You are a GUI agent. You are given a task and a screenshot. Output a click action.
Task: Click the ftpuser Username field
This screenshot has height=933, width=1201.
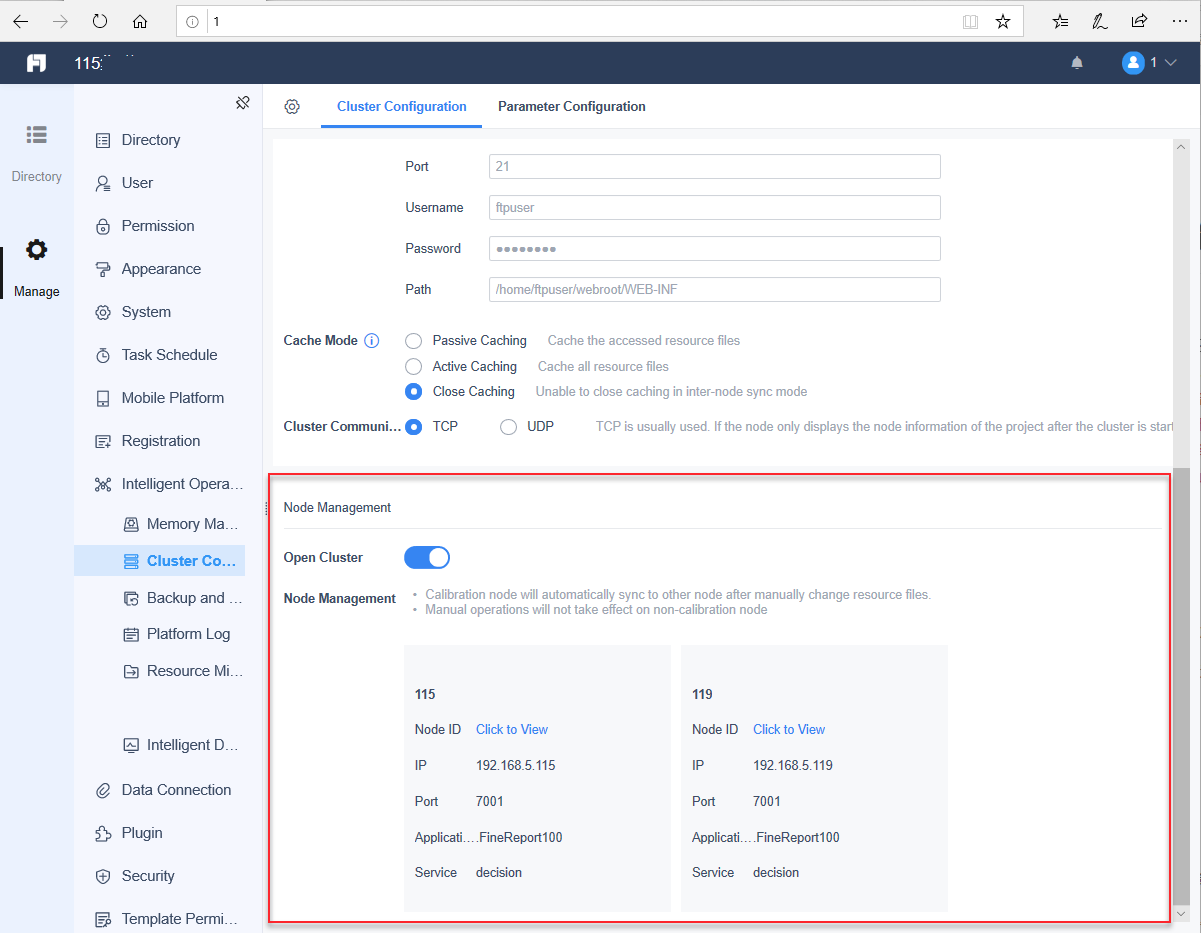713,207
